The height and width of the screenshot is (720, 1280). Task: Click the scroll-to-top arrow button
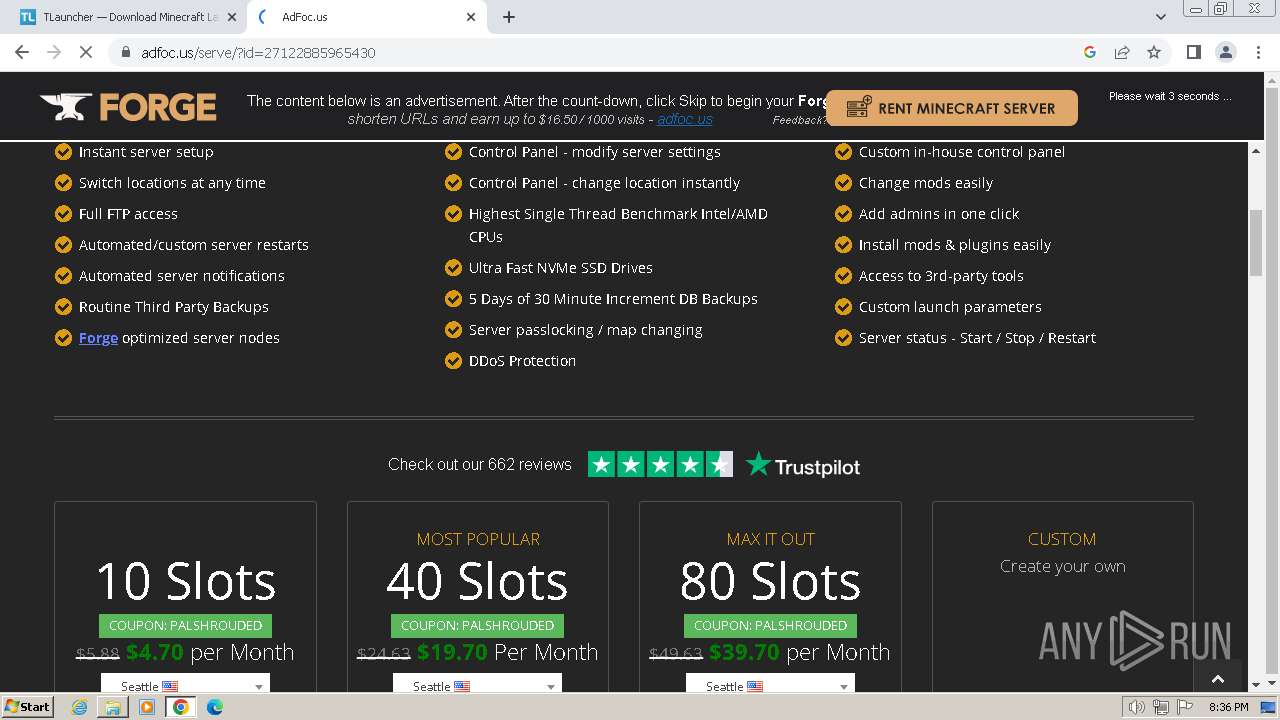1217,679
